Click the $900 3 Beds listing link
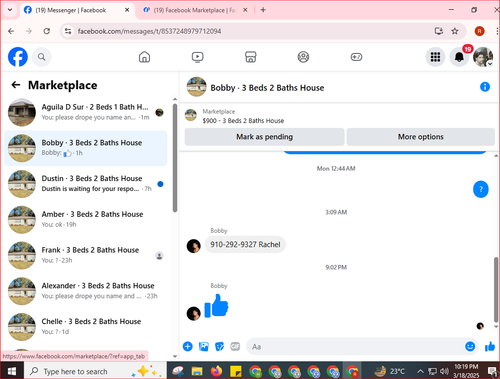This screenshot has width=500, height=379. pos(243,121)
